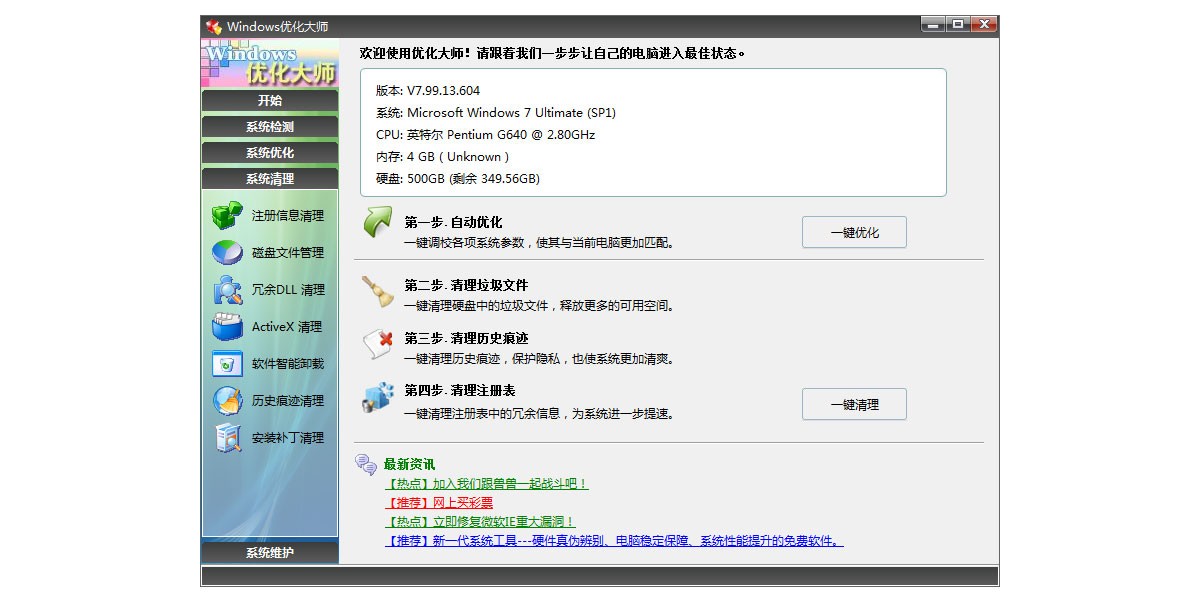The width and height of the screenshot is (1200, 600).
Task: Click the 安装补丁清理 icon
Action: tap(227, 437)
